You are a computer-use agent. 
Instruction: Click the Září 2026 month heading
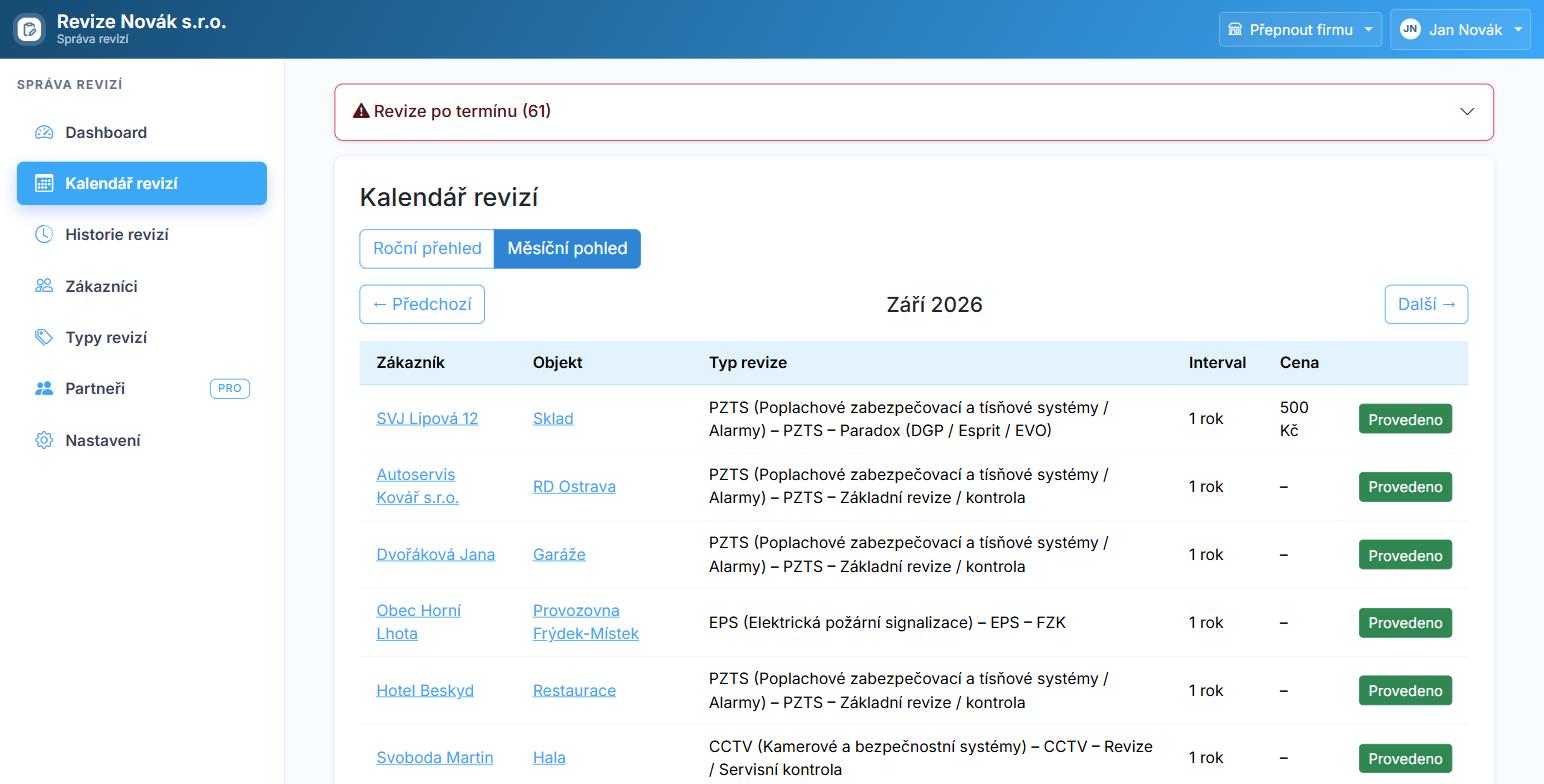pos(934,304)
